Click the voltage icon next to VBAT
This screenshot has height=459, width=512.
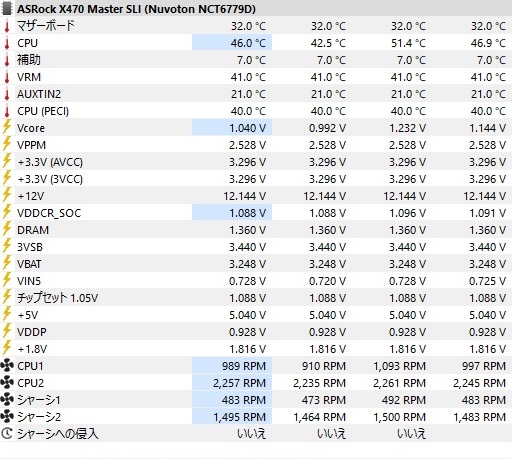click(x=7, y=263)
